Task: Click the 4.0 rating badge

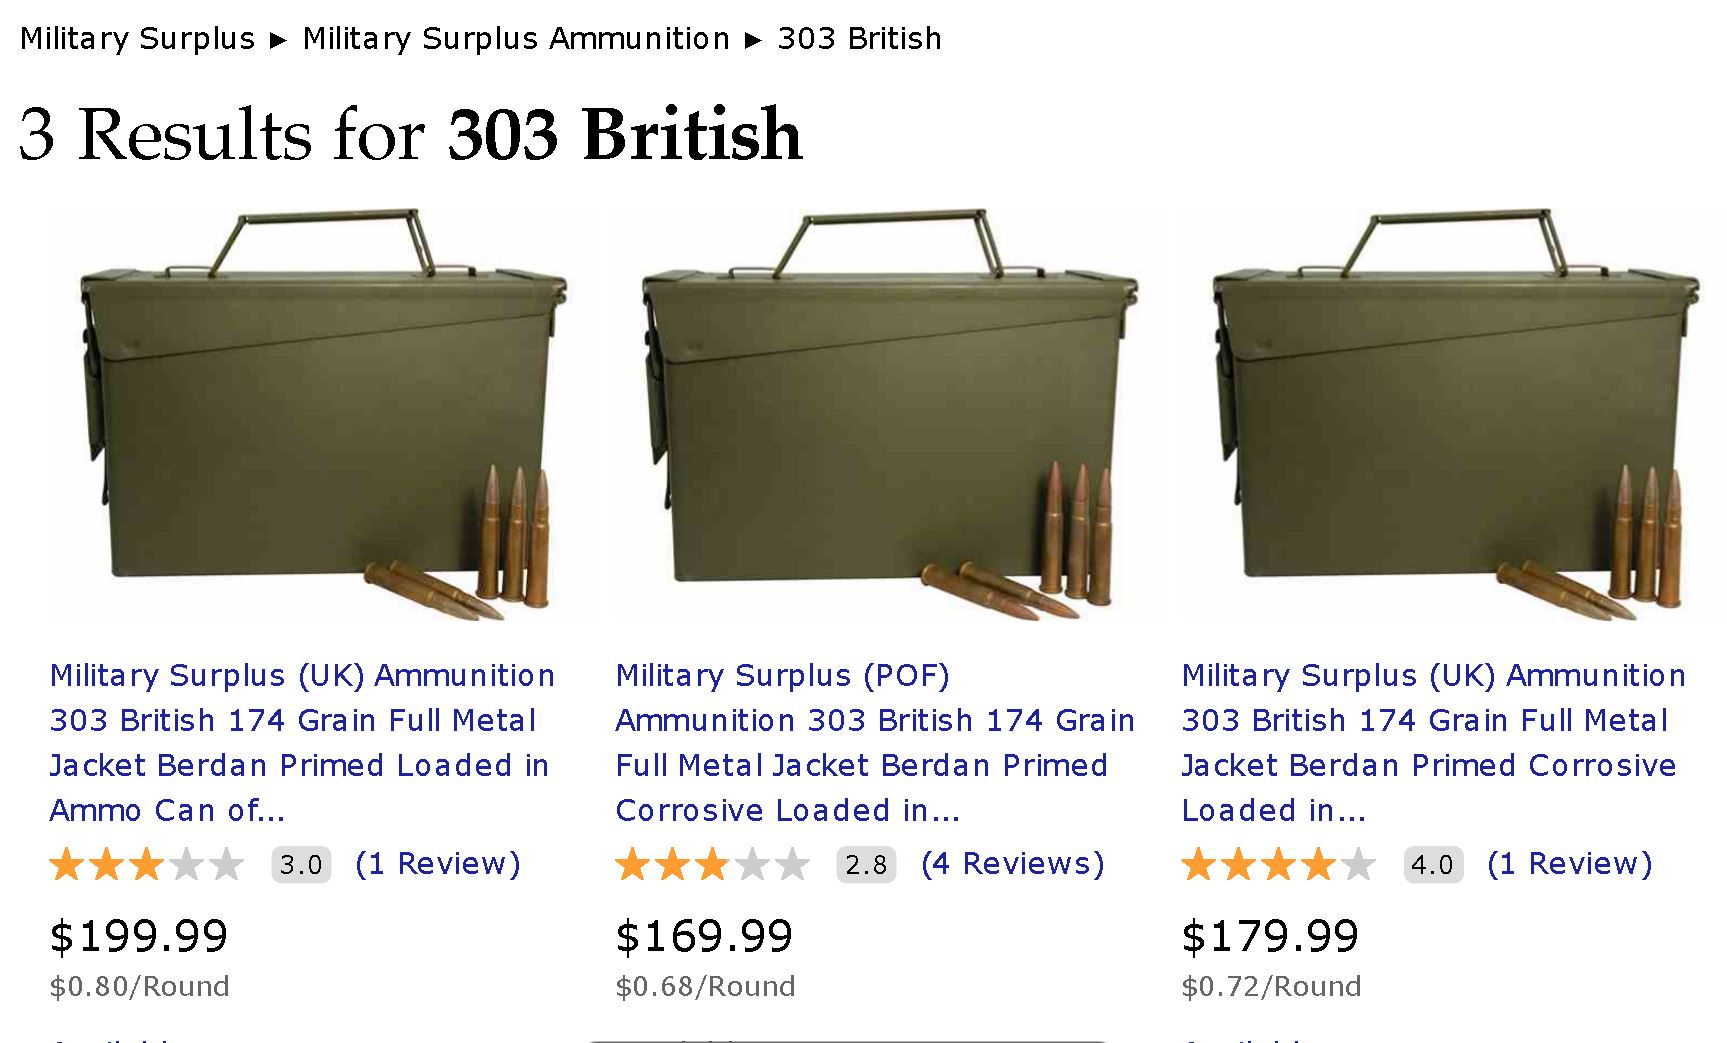Action: pyautogui.click(x=1432, y=865)
